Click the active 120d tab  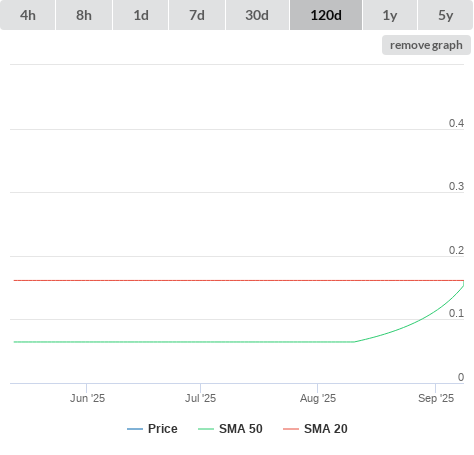[x=326, y=15]
